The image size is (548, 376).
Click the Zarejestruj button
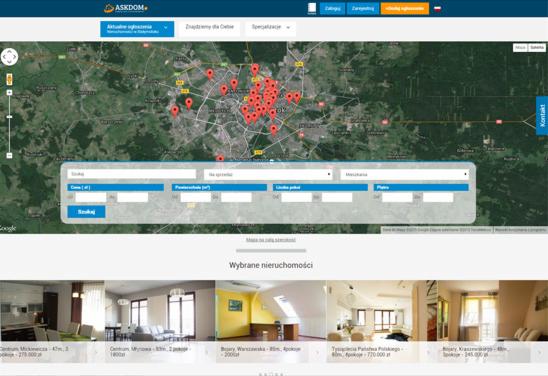click(x=363, y=8)
